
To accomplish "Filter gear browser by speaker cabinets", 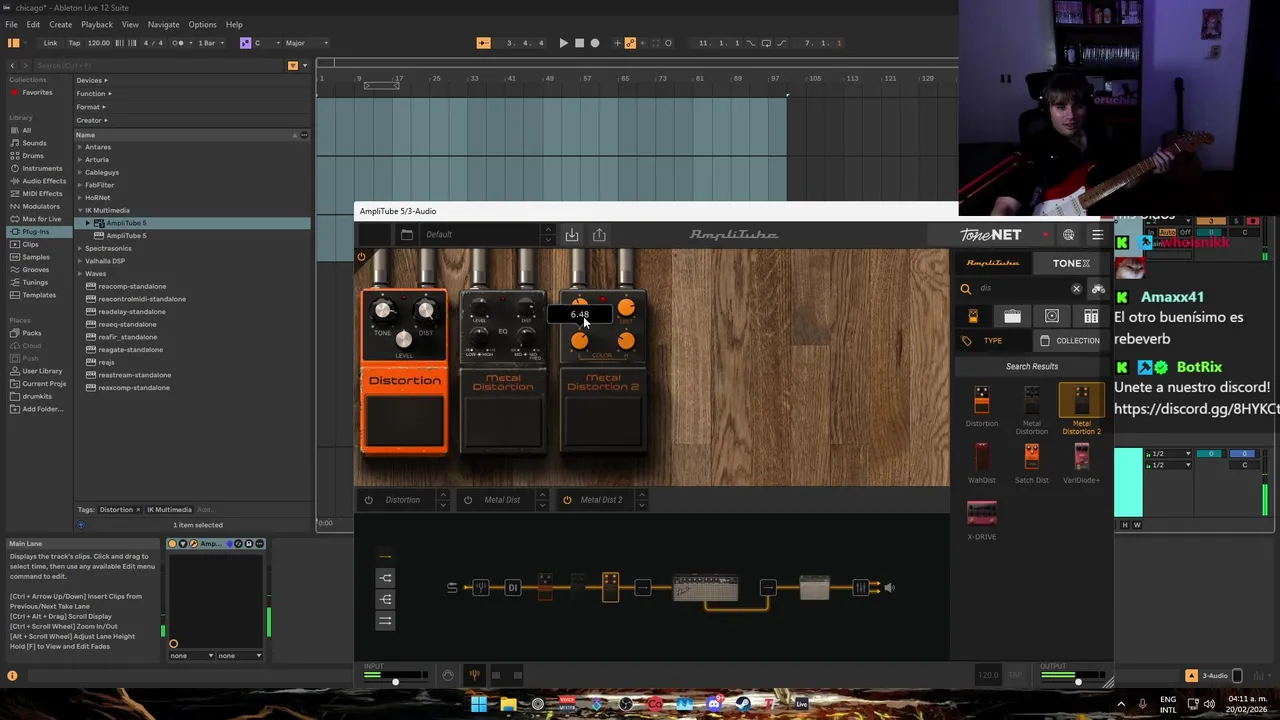I will [1052, 316].
